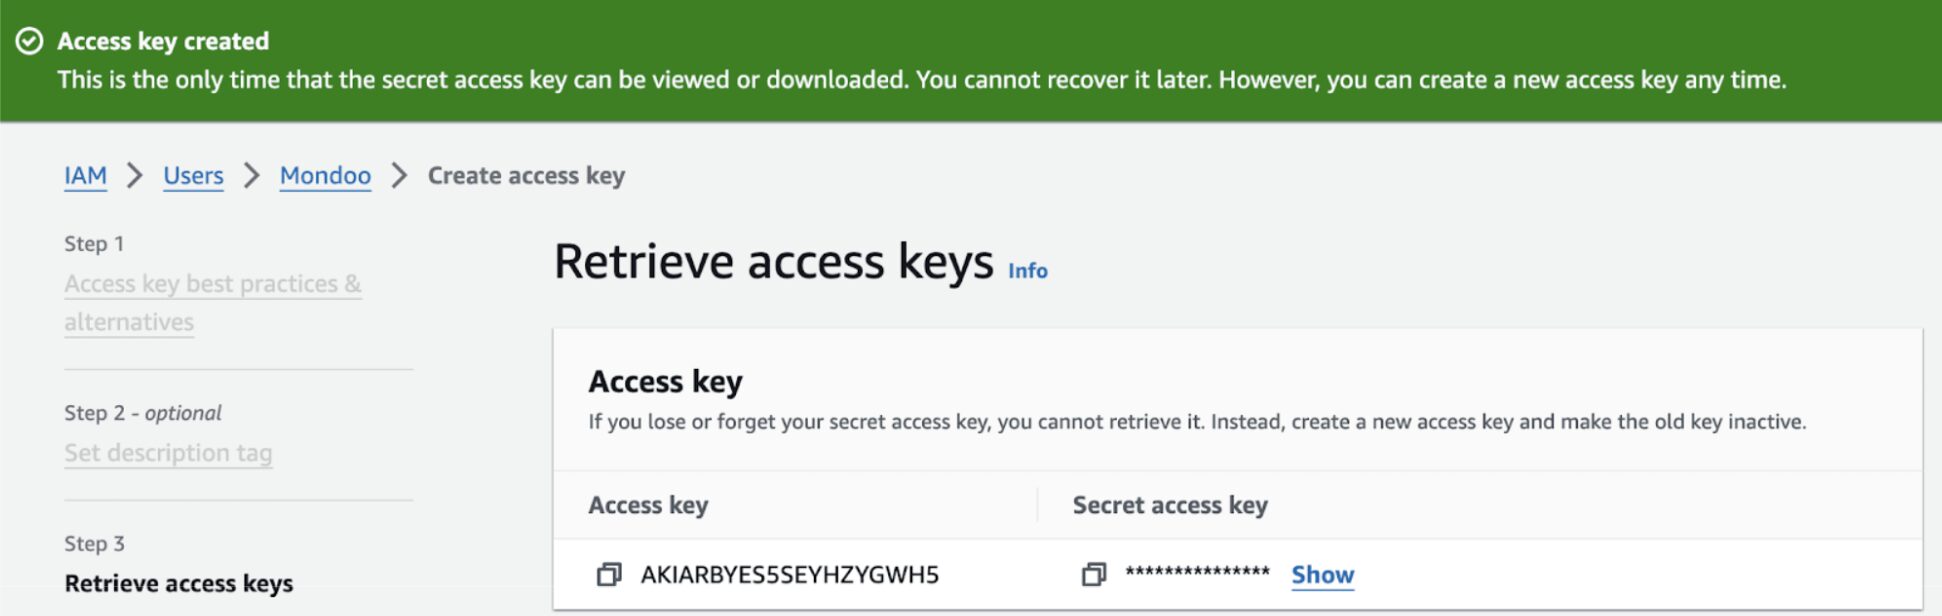
Task: Go to the Users breadcrumb link
Action: coord(193,176)
